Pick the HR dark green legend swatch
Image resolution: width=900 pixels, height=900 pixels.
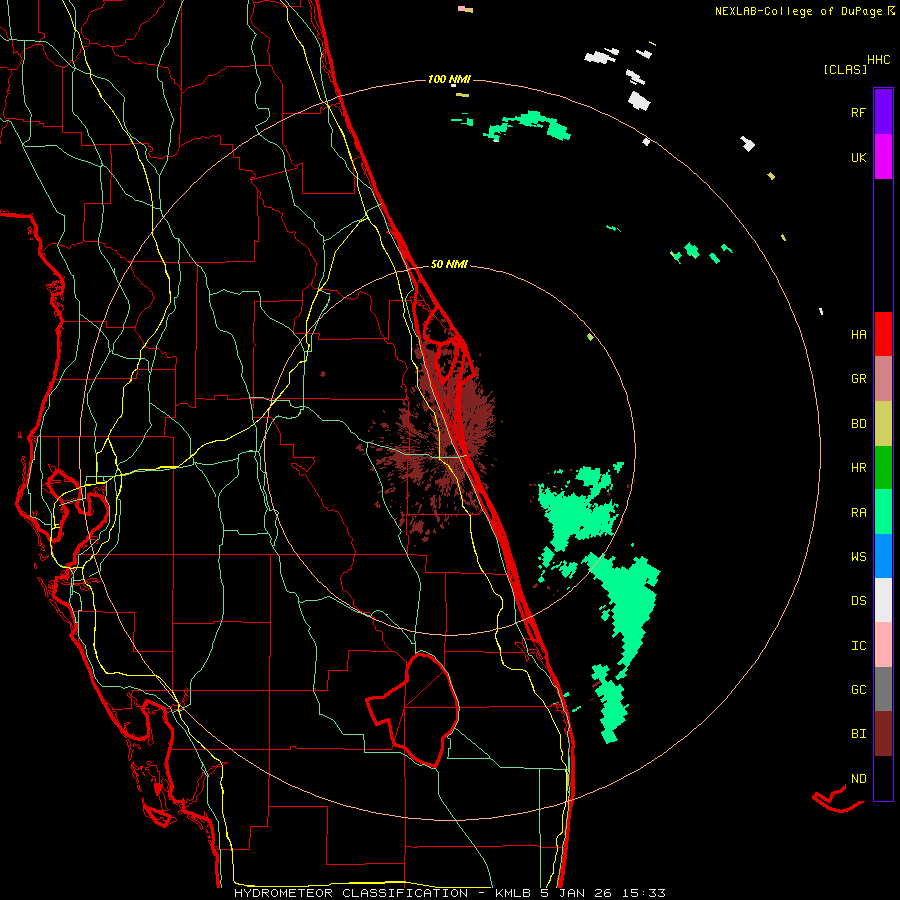(883, 468)
